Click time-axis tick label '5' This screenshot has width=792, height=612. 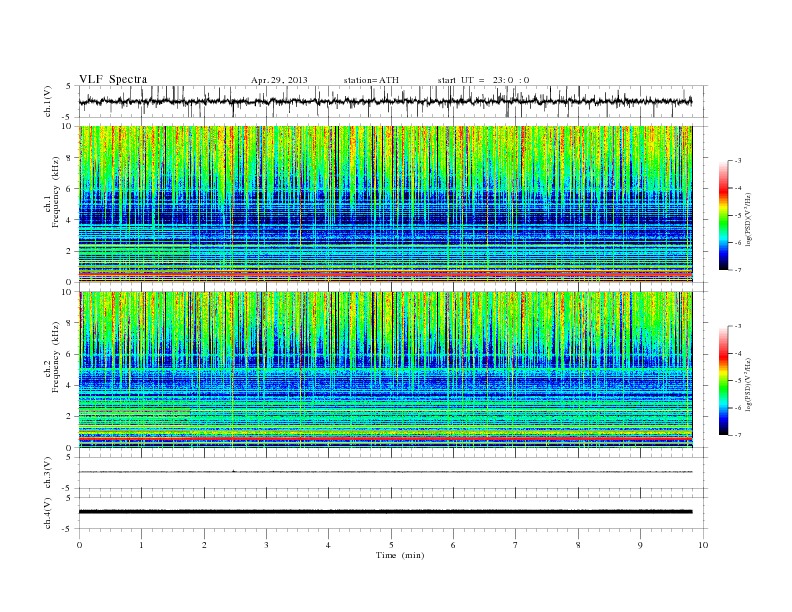tap(391, 545)
